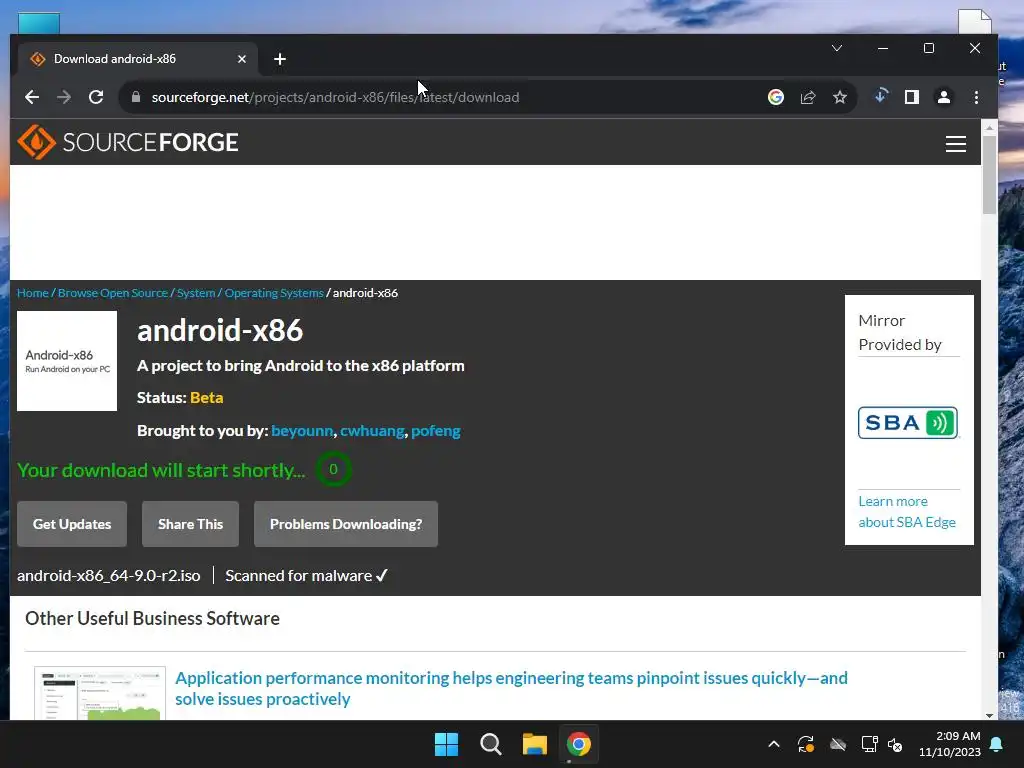Open the network display tray icon

(x=869, y=744)
